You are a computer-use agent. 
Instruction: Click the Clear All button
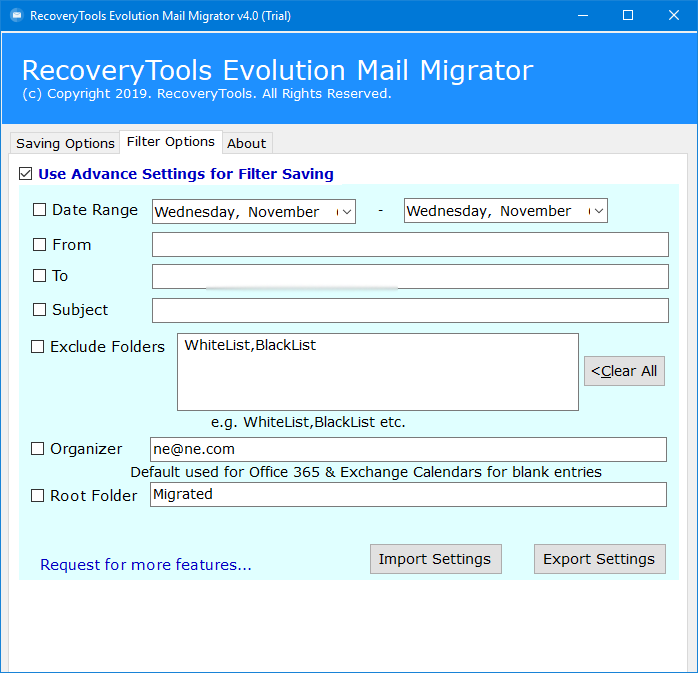[624, 371]
